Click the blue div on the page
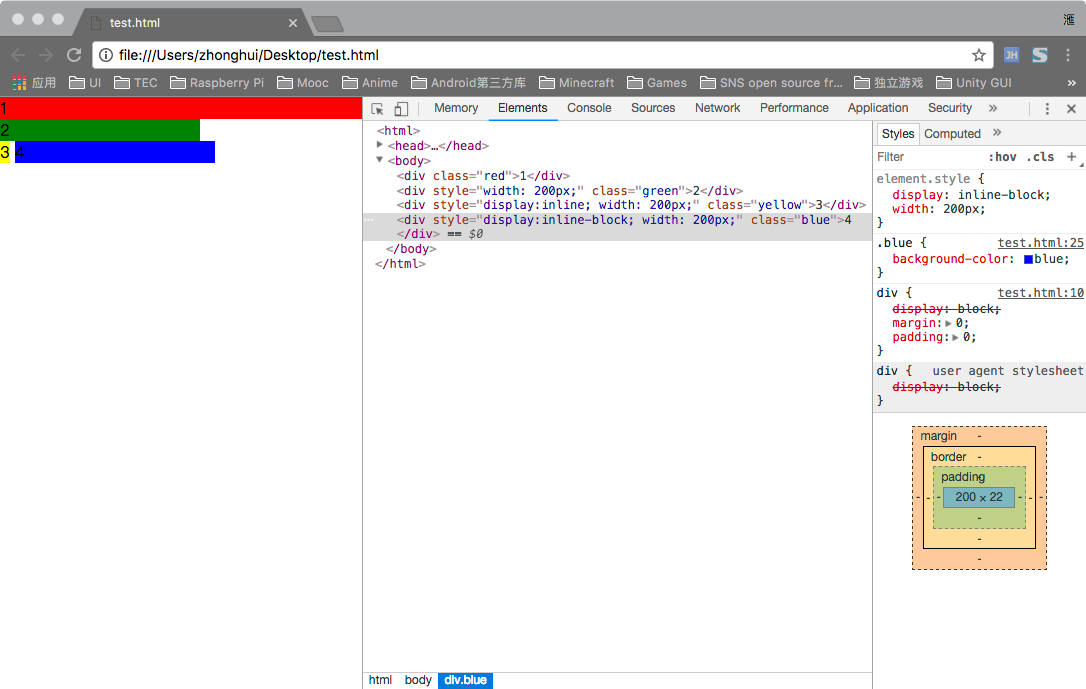Viewport: 1086px width, 689px height. coord(115,152)
